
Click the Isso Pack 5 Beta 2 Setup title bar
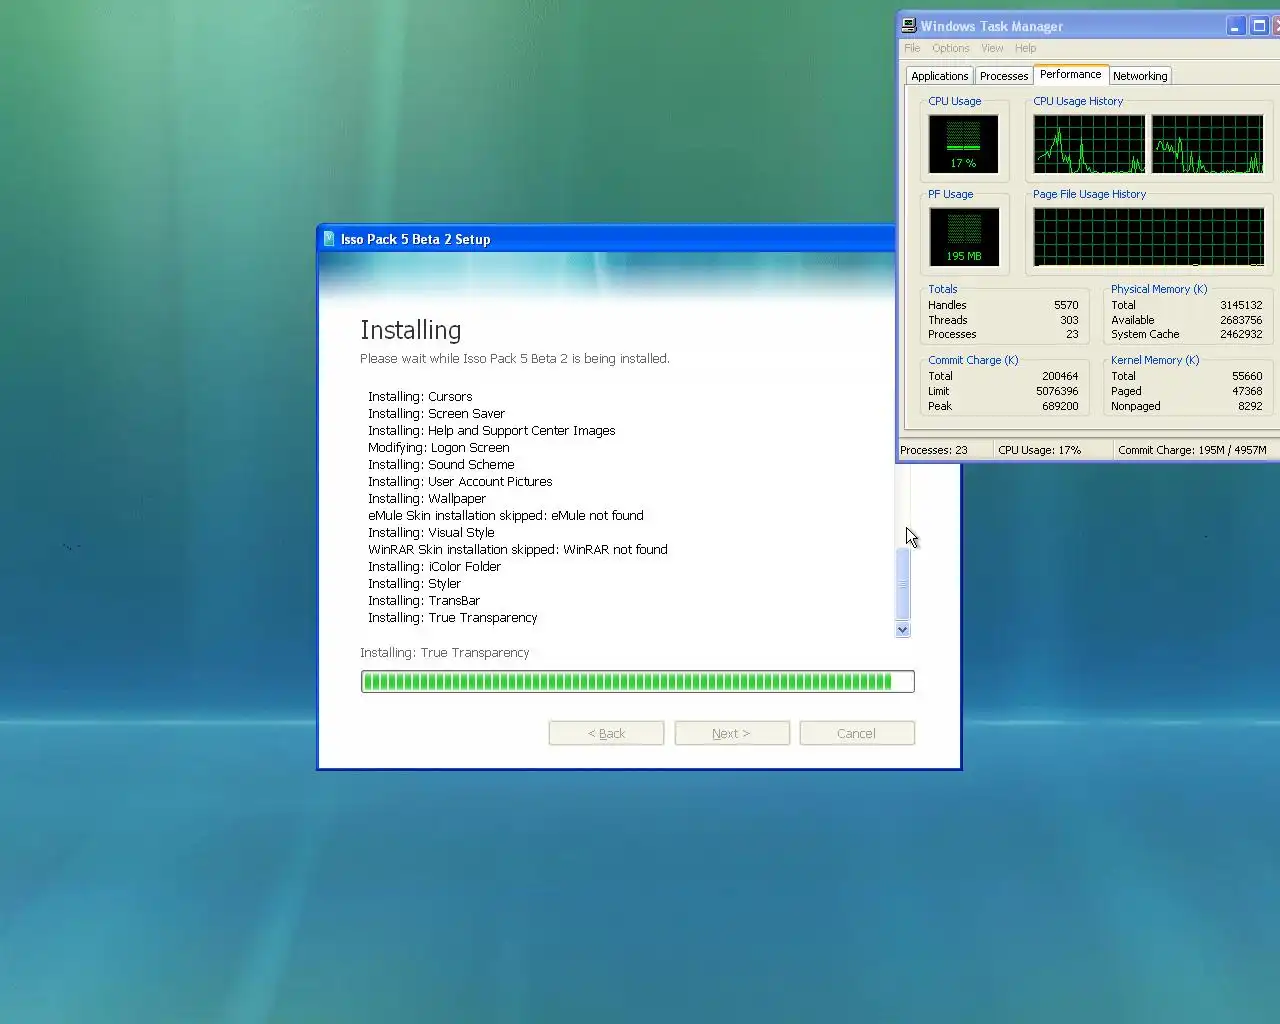coord(606,239)
